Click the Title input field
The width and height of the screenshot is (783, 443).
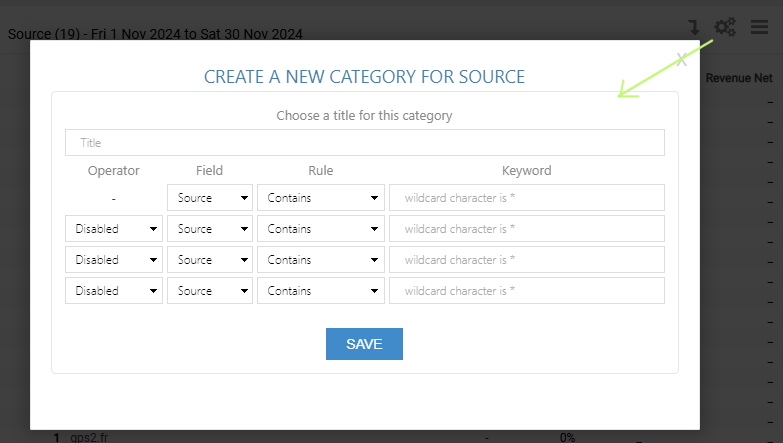[x=365, y=142]
